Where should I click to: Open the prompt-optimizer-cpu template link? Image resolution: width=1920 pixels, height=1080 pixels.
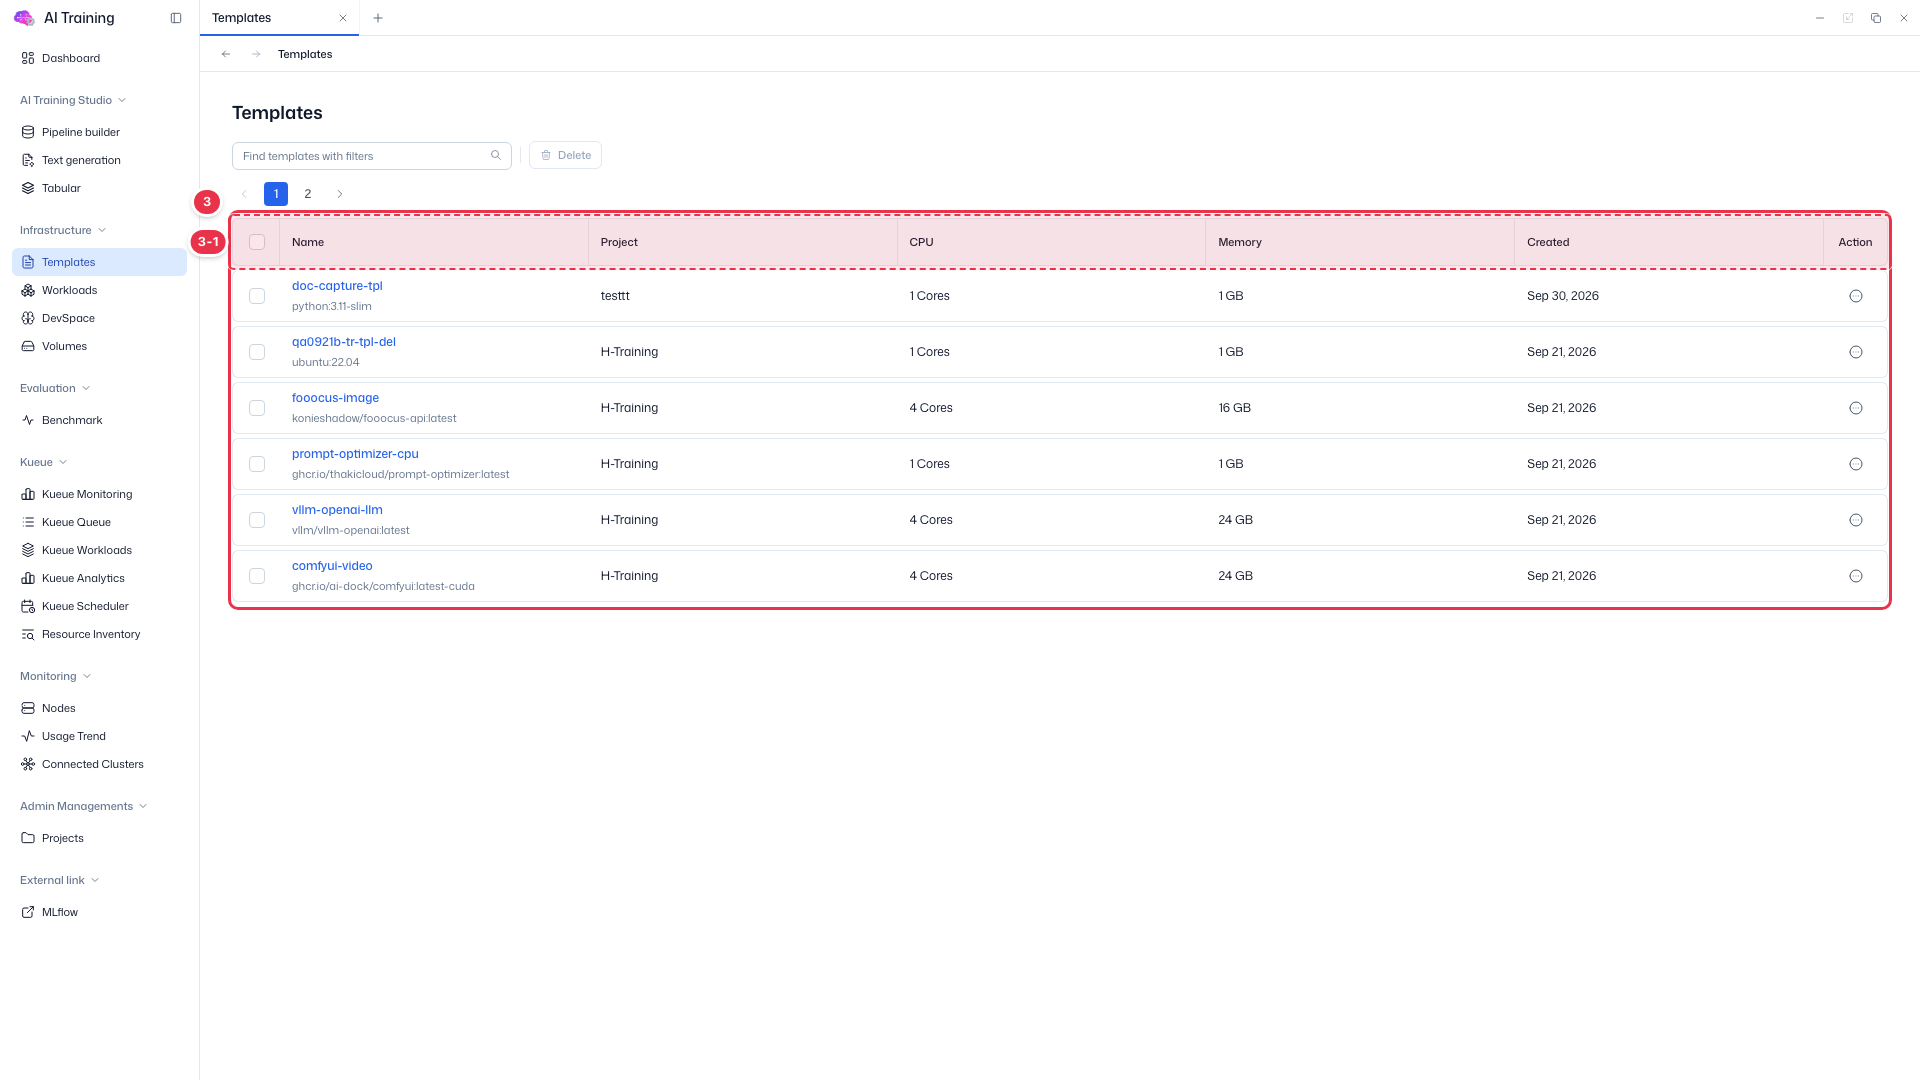[x=355, y=454]
